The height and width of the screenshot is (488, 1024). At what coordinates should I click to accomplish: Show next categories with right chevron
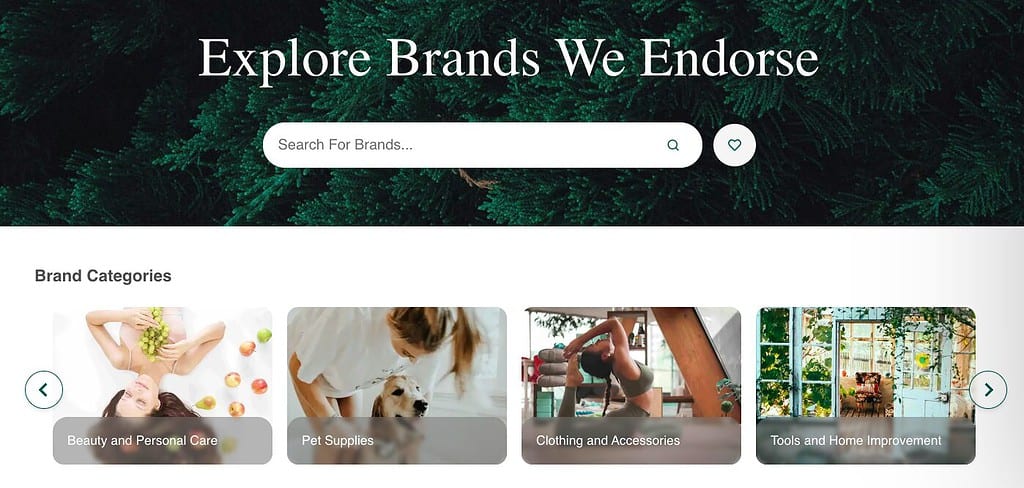point(987,390)
